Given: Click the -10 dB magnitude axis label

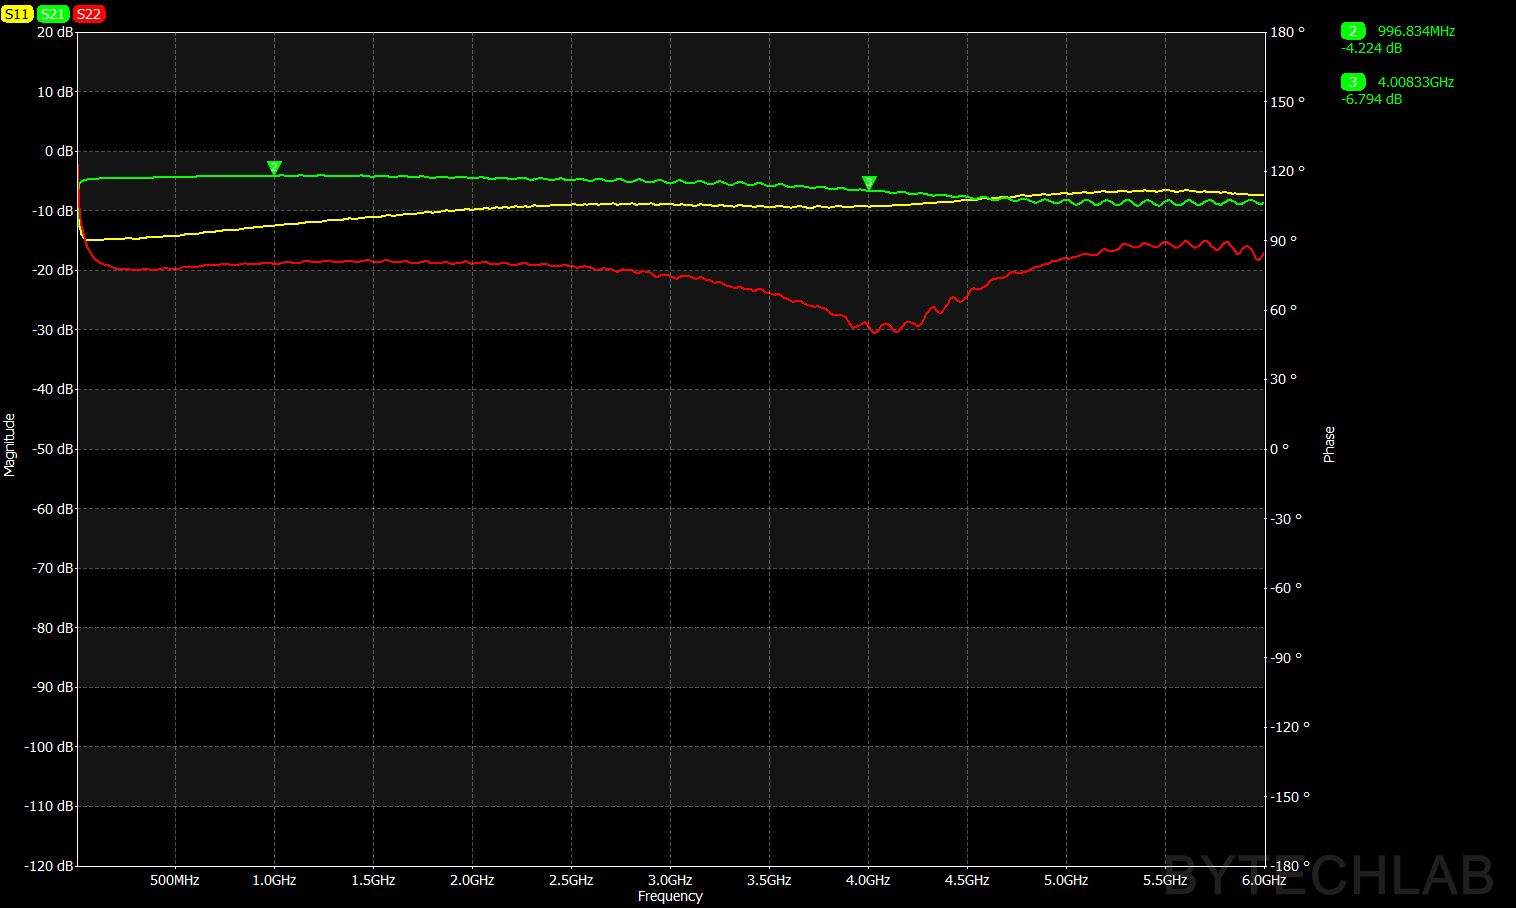Looking at the screenshot, I should pos(53,211).
